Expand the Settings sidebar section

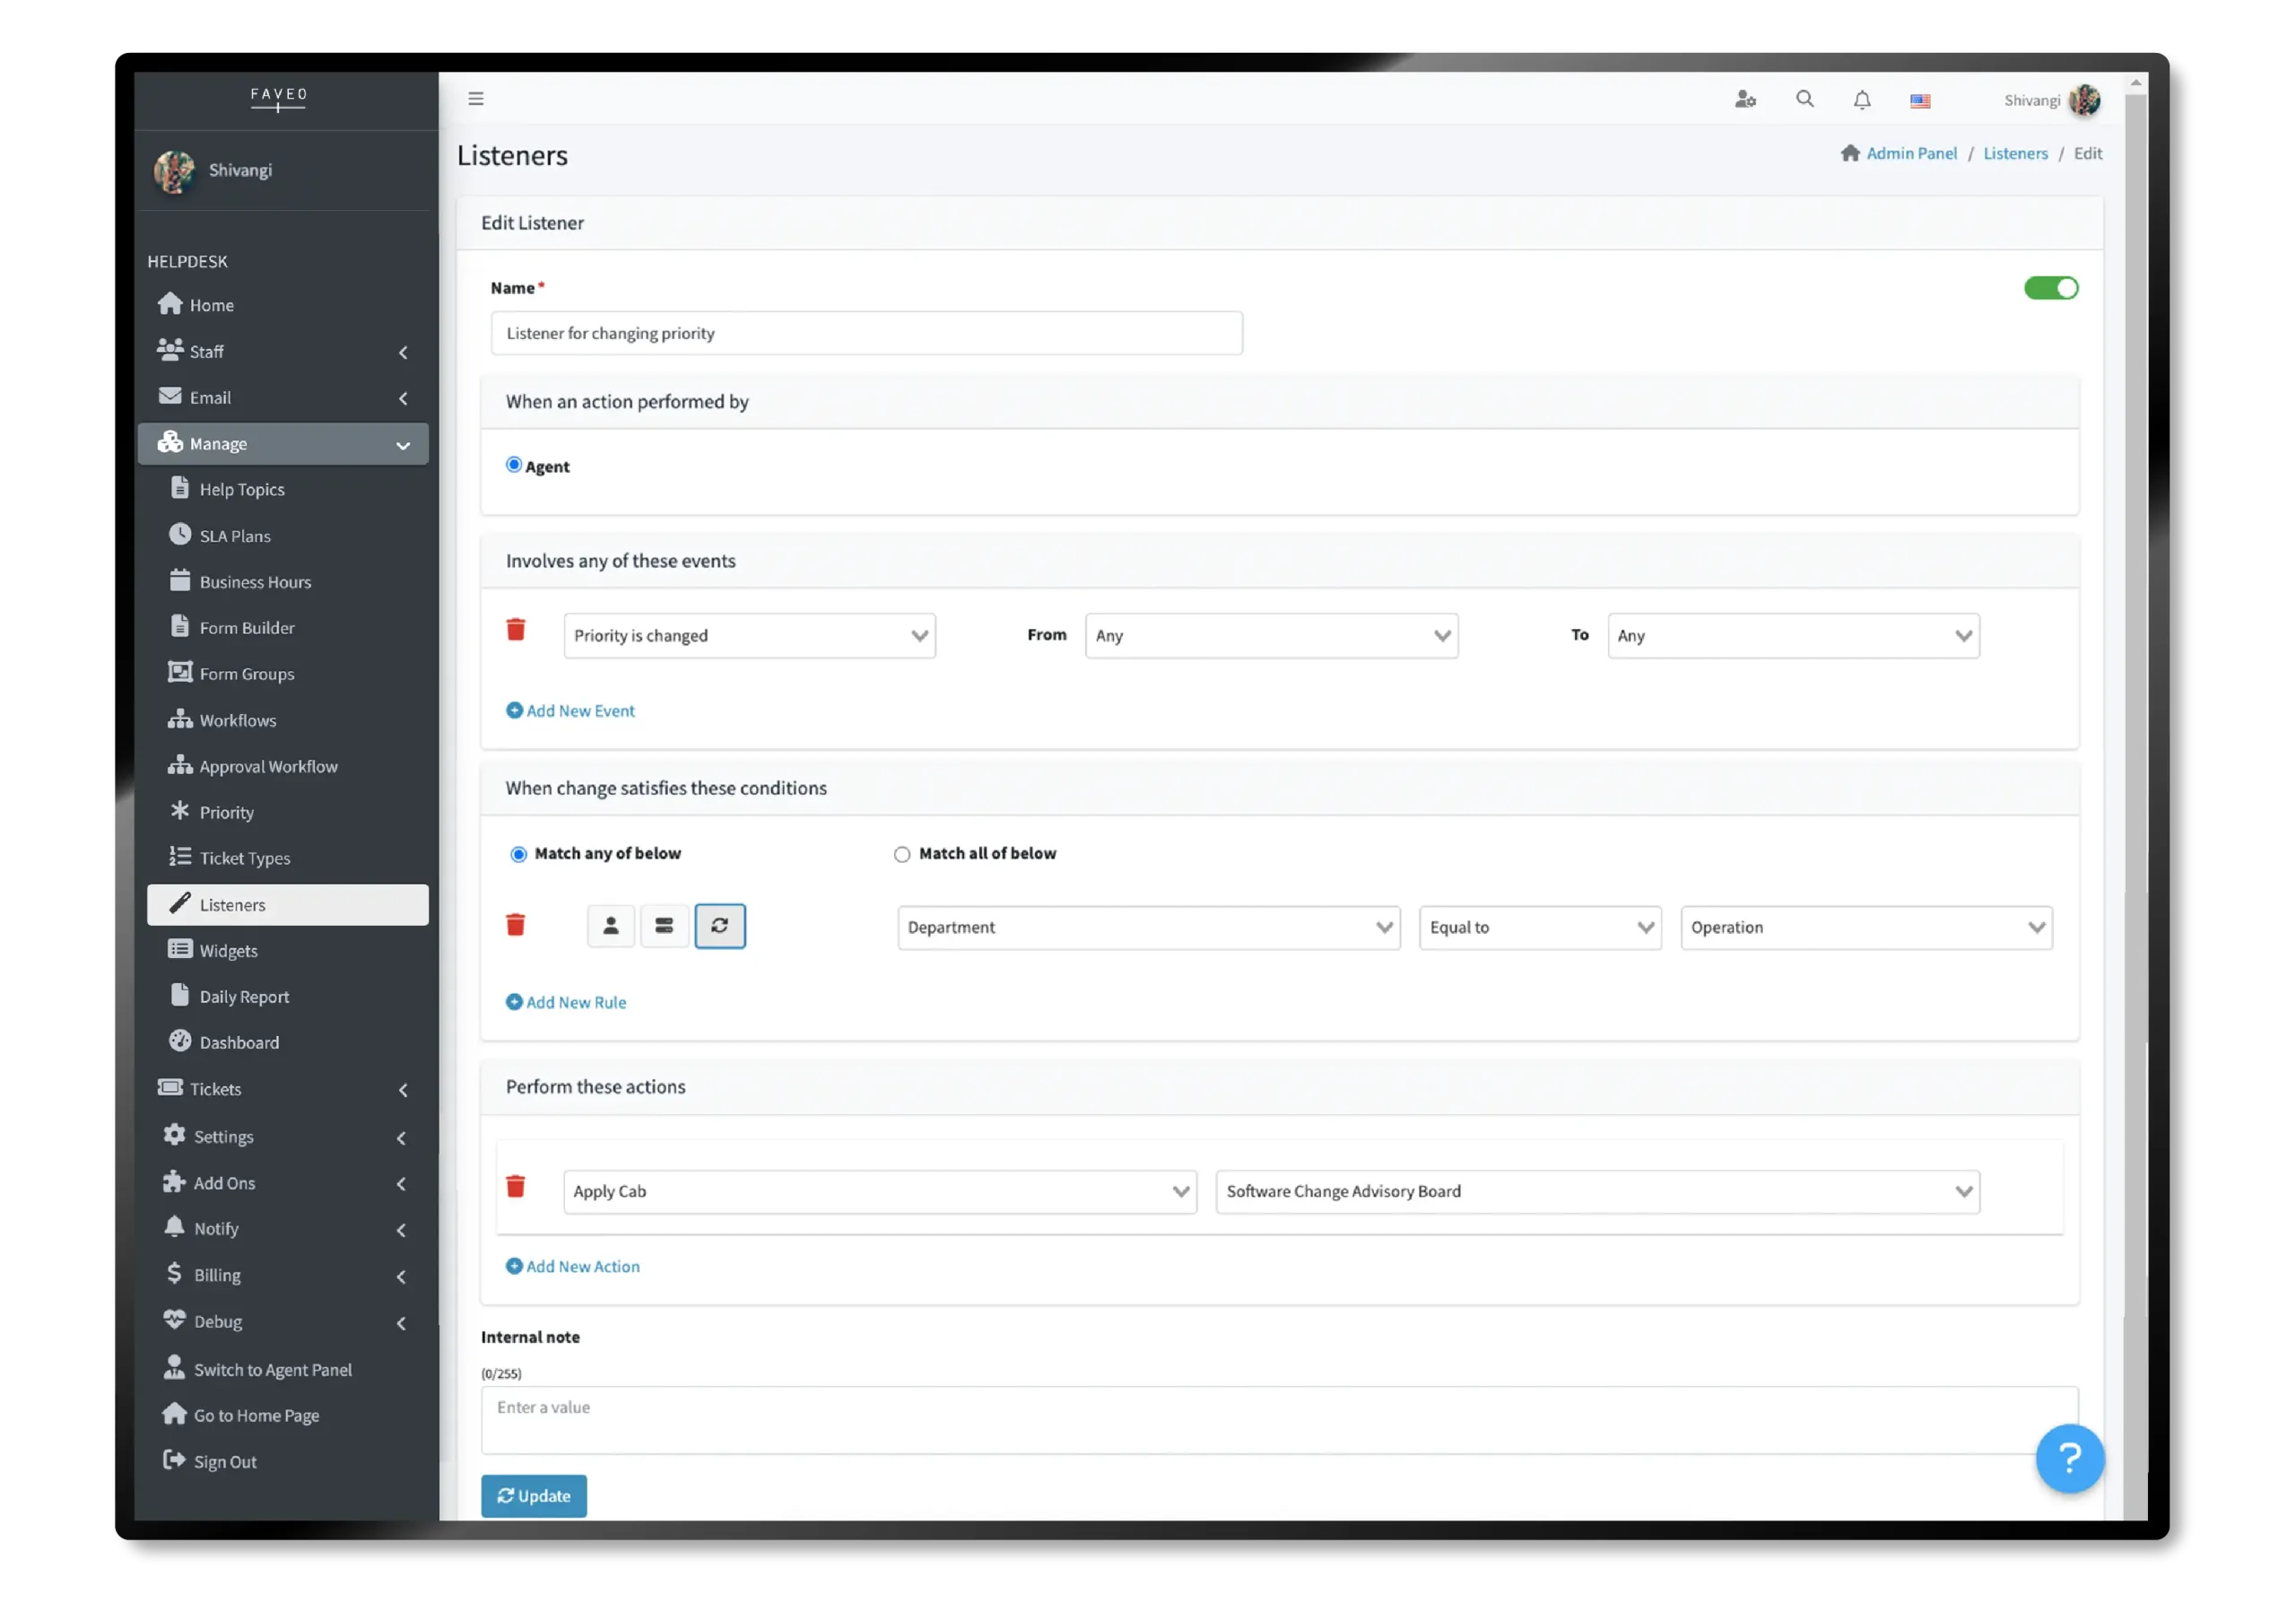(284, 1137)
